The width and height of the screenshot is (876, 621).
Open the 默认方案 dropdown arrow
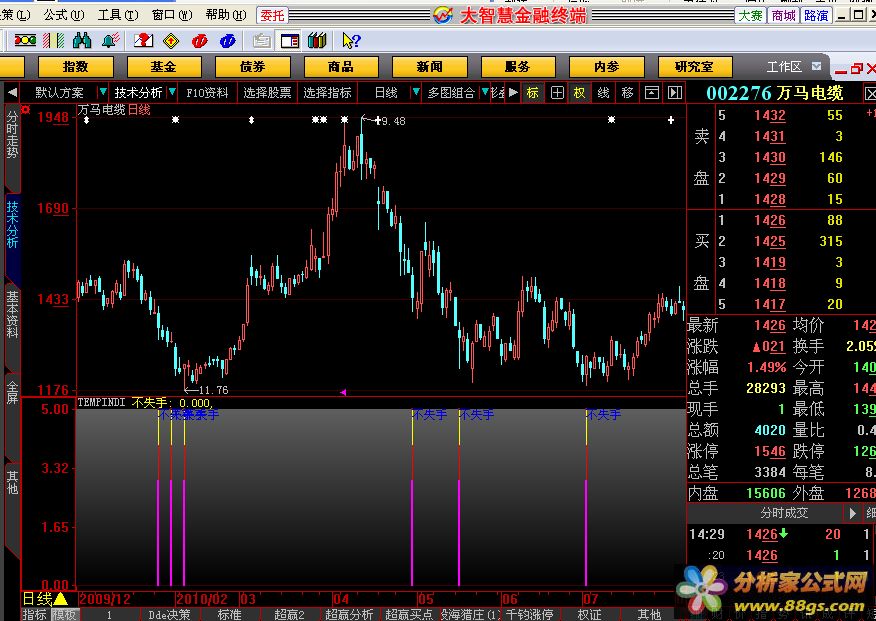pos(102,92)
